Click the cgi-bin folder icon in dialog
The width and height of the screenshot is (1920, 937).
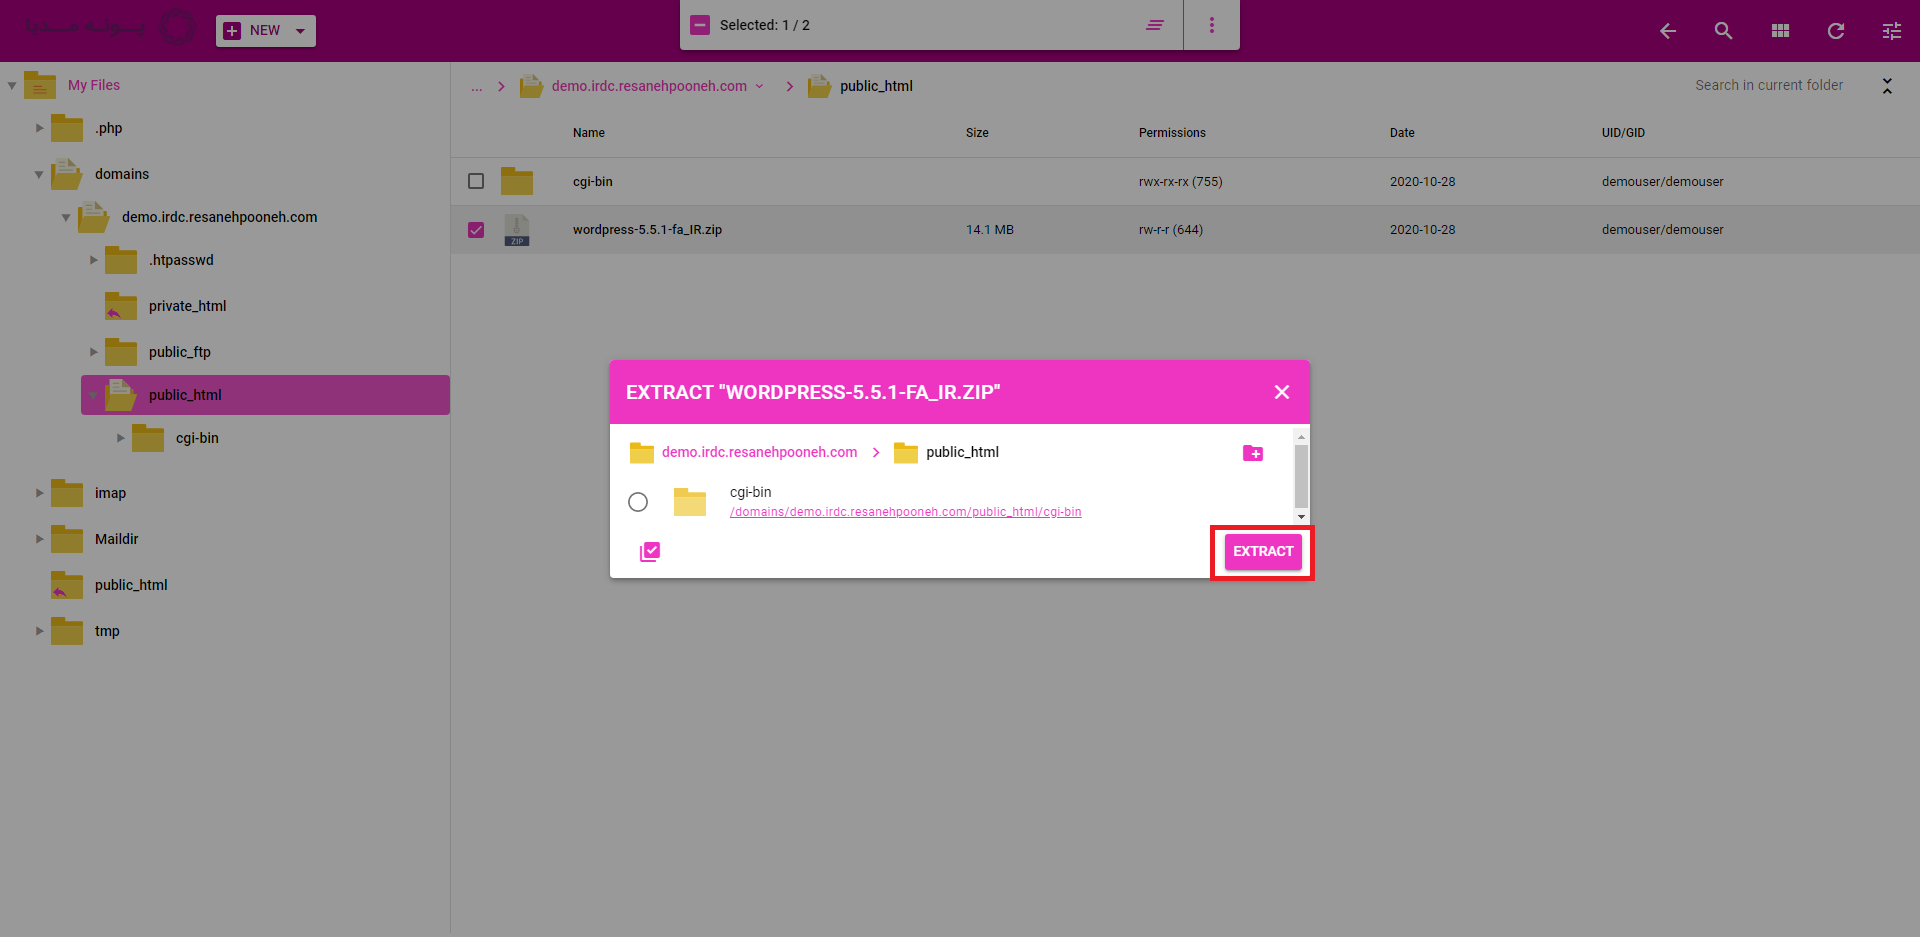point(690,502)
